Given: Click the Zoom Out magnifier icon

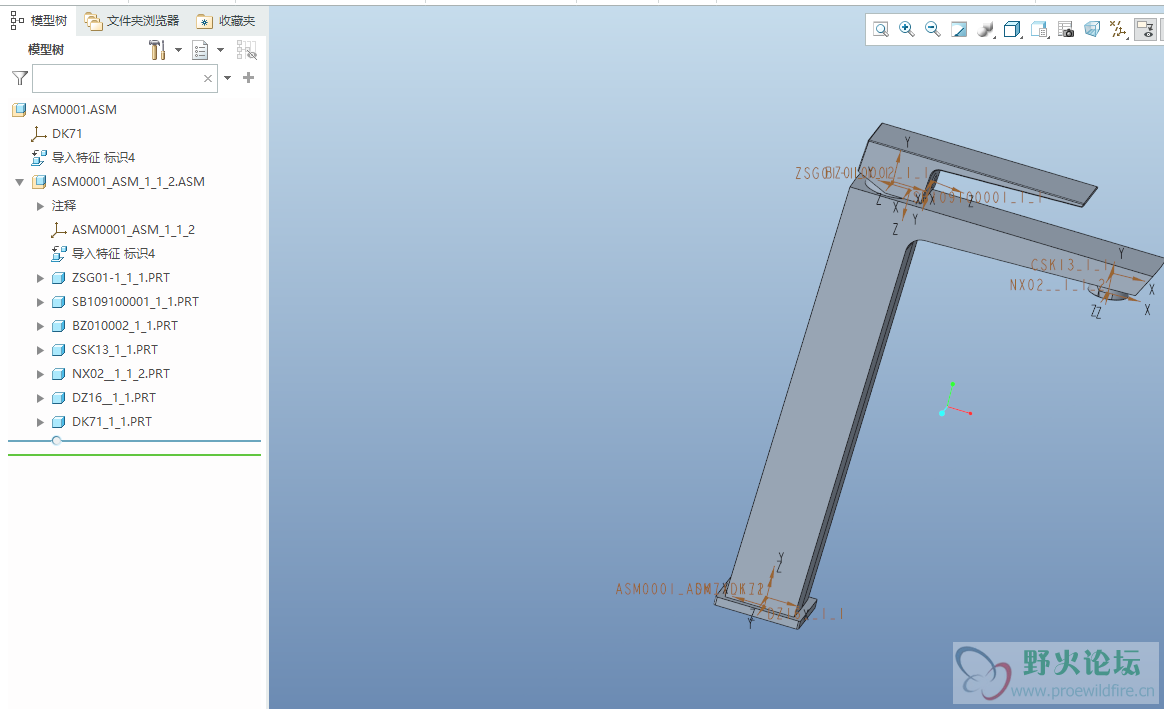Looking at the screenshot, I should (932, 30).
